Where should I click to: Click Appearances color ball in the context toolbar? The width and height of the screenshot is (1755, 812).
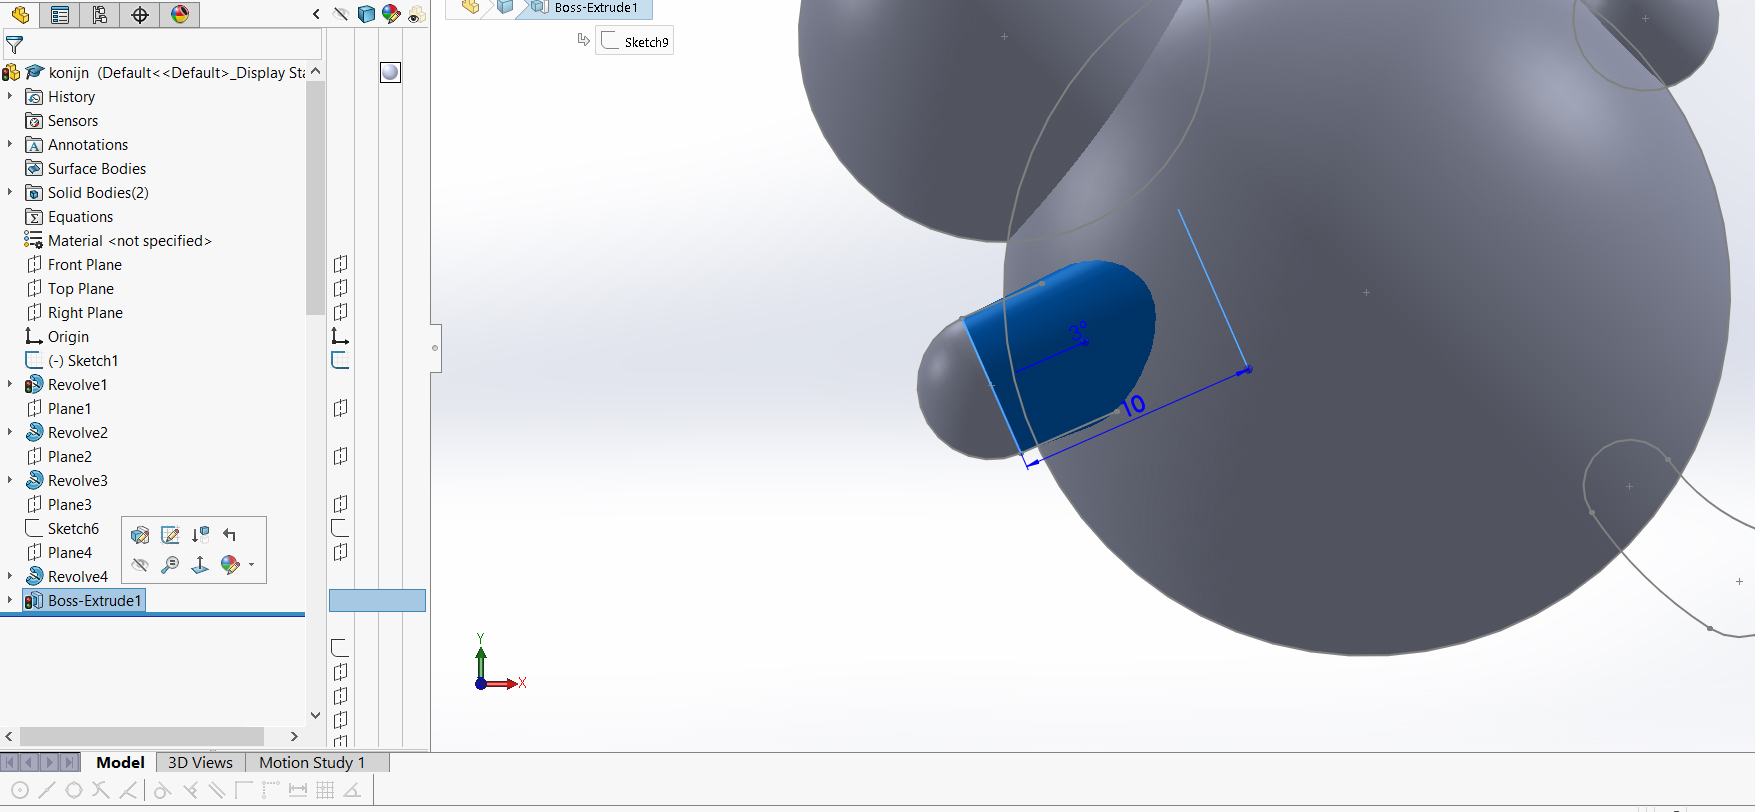click(x=230, y=565)
